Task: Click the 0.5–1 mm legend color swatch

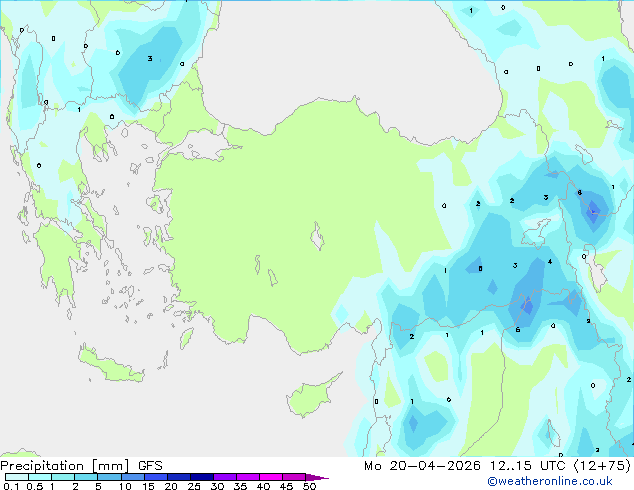Action: (40, 477)
